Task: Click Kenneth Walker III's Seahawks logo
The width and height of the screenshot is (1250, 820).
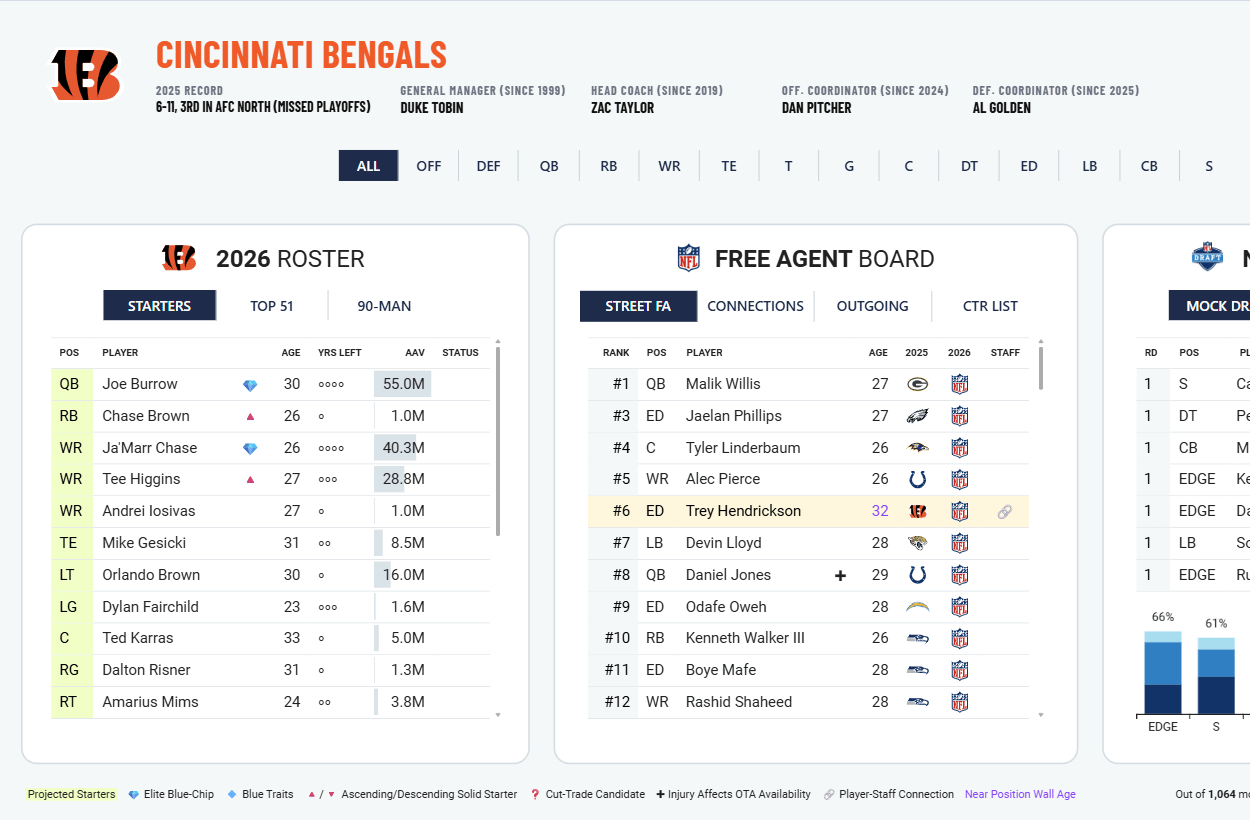Action: point(917,638)
